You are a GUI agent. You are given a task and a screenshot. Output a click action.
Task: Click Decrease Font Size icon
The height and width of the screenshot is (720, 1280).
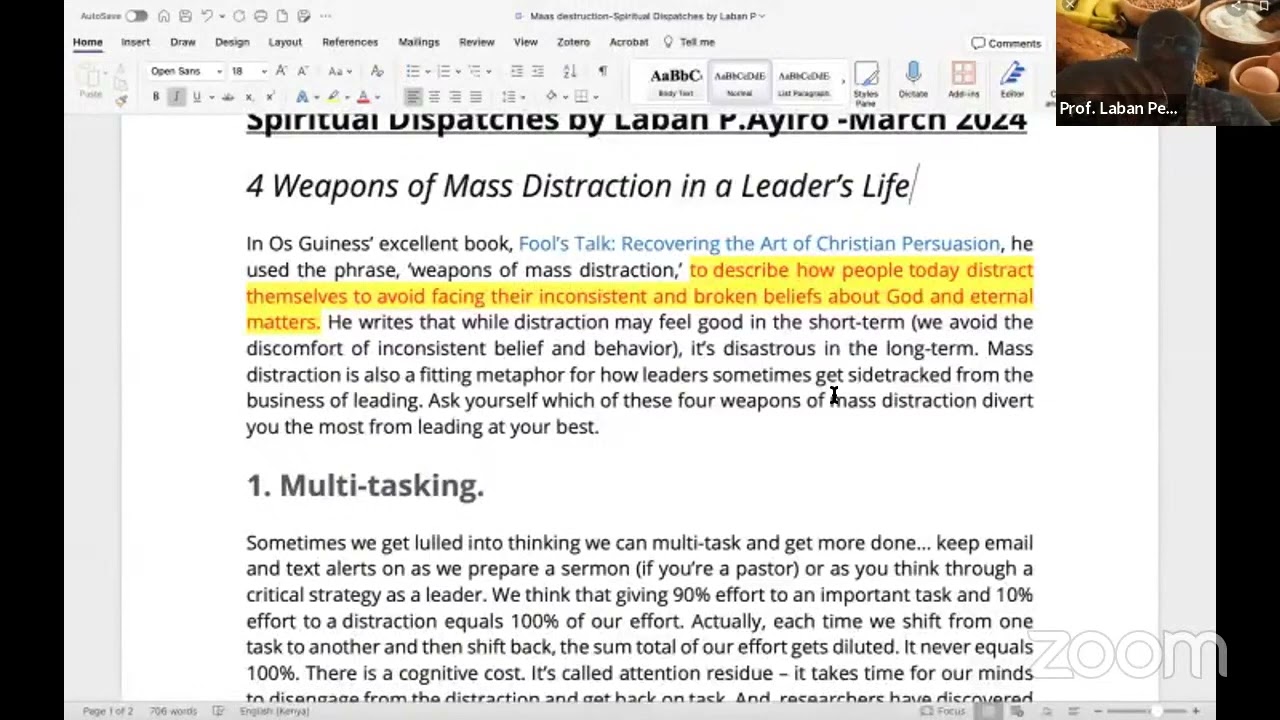point(303,71)
